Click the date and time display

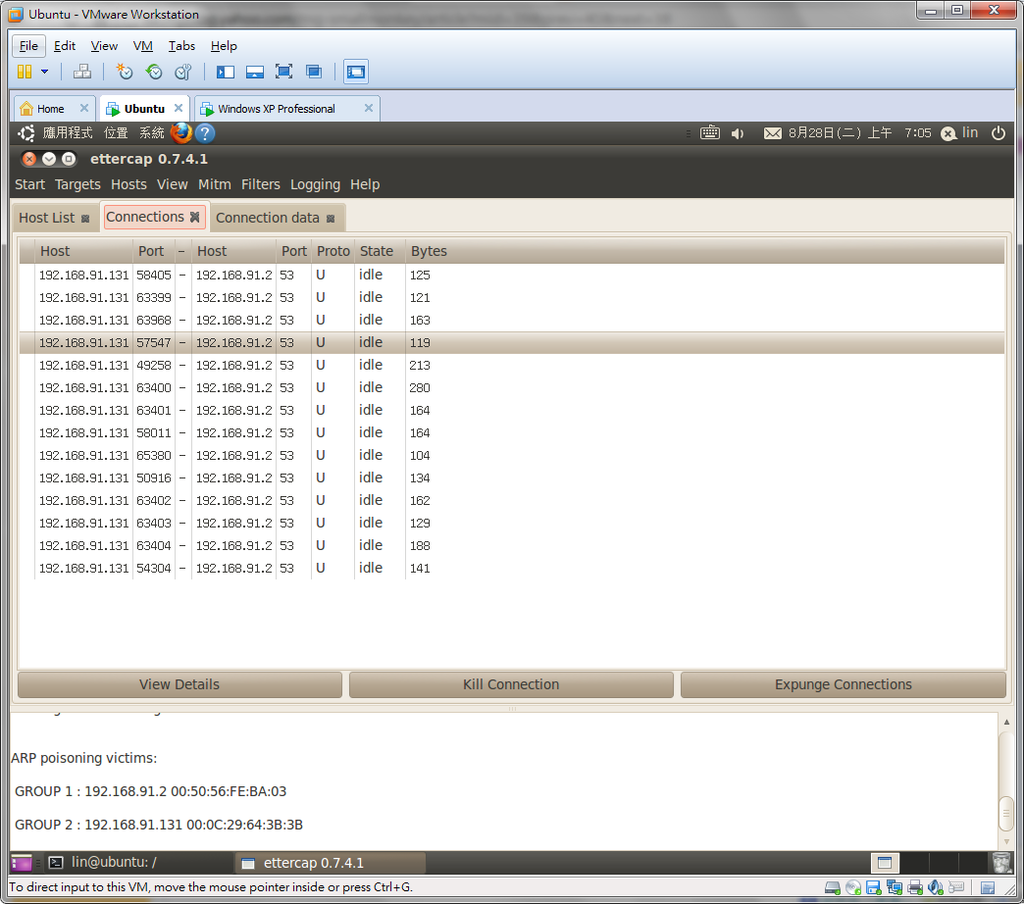coord(859,133)
